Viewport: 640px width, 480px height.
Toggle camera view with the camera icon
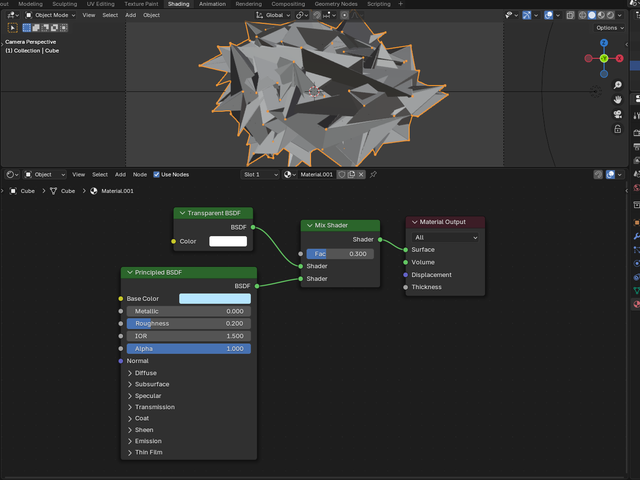pyautogui.click(x=618, y=114)
